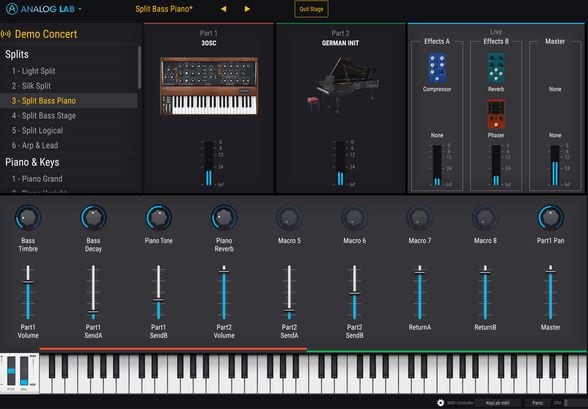Select the 1 - Light Split preset
The height and width of the screenshot is (409, 588).
[69, 71]
